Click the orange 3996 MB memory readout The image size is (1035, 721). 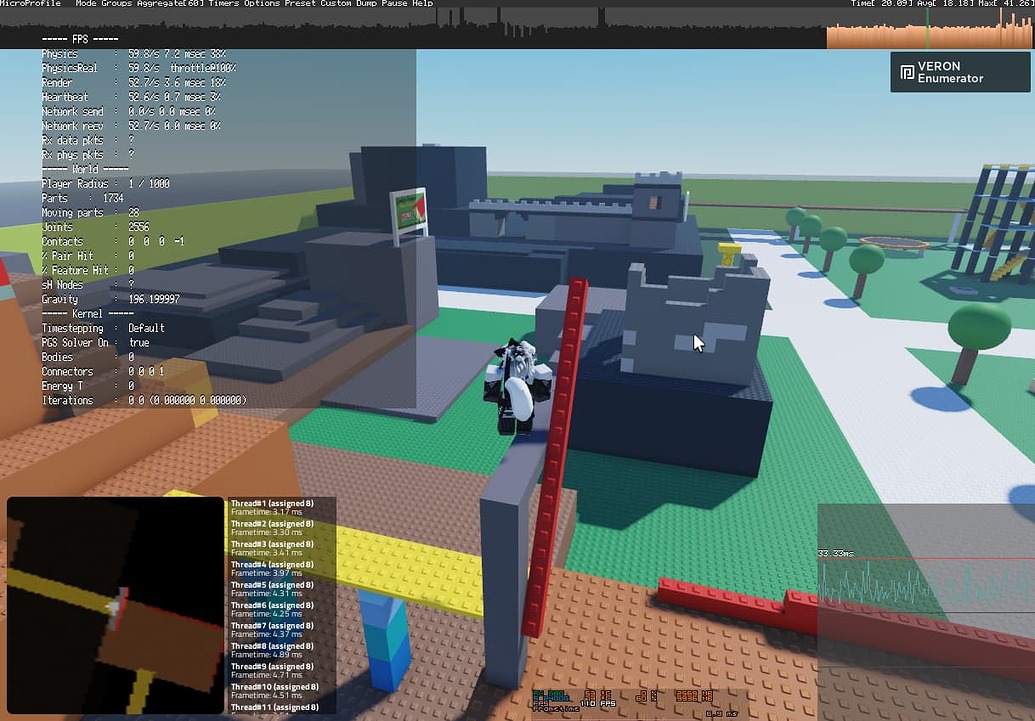[696, 698]
